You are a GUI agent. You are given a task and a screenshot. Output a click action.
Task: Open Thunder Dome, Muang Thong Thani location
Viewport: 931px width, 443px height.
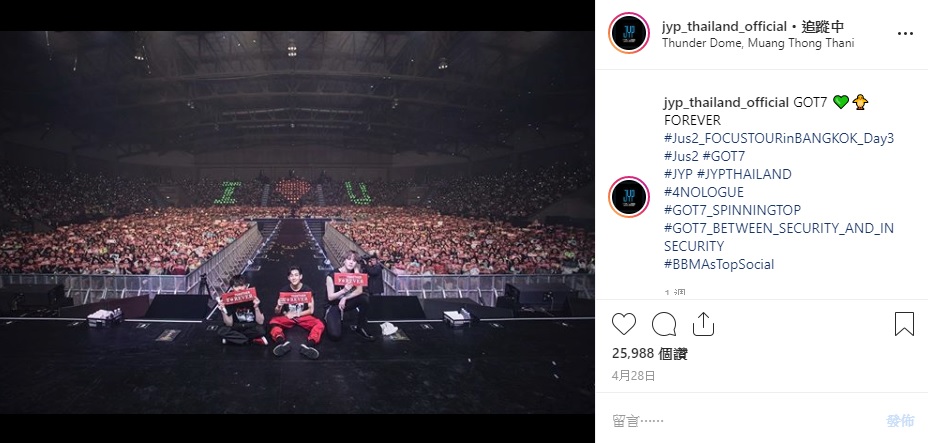(758, 43)
